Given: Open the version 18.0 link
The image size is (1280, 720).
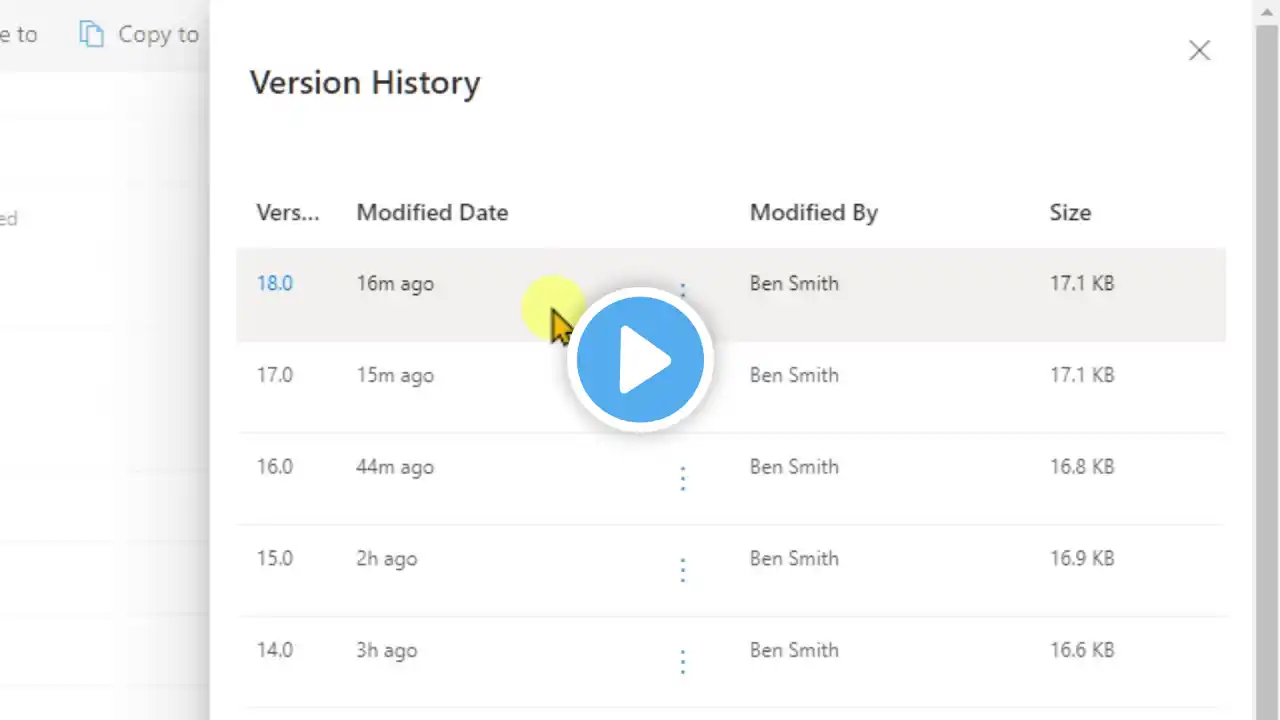Looking at the screenshot, I should pyautogui.click(x=275, y=283).
